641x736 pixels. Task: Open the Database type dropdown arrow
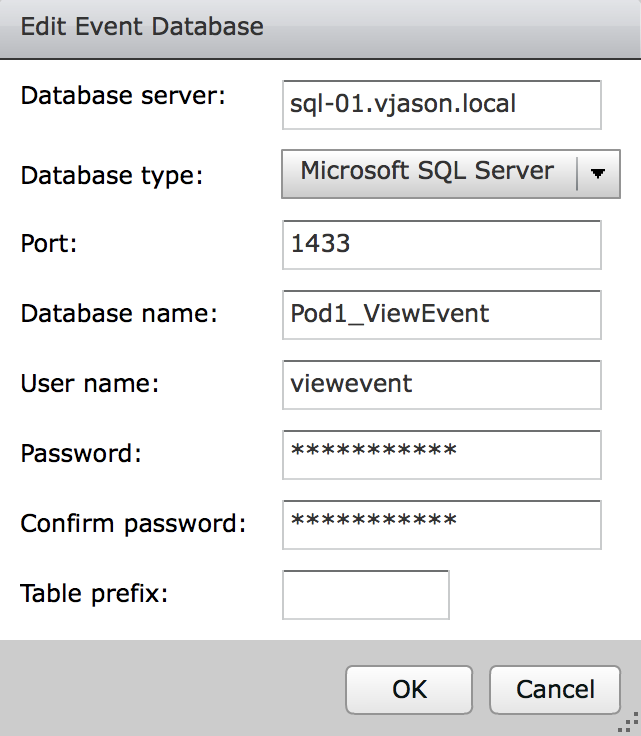pos(598,173)
